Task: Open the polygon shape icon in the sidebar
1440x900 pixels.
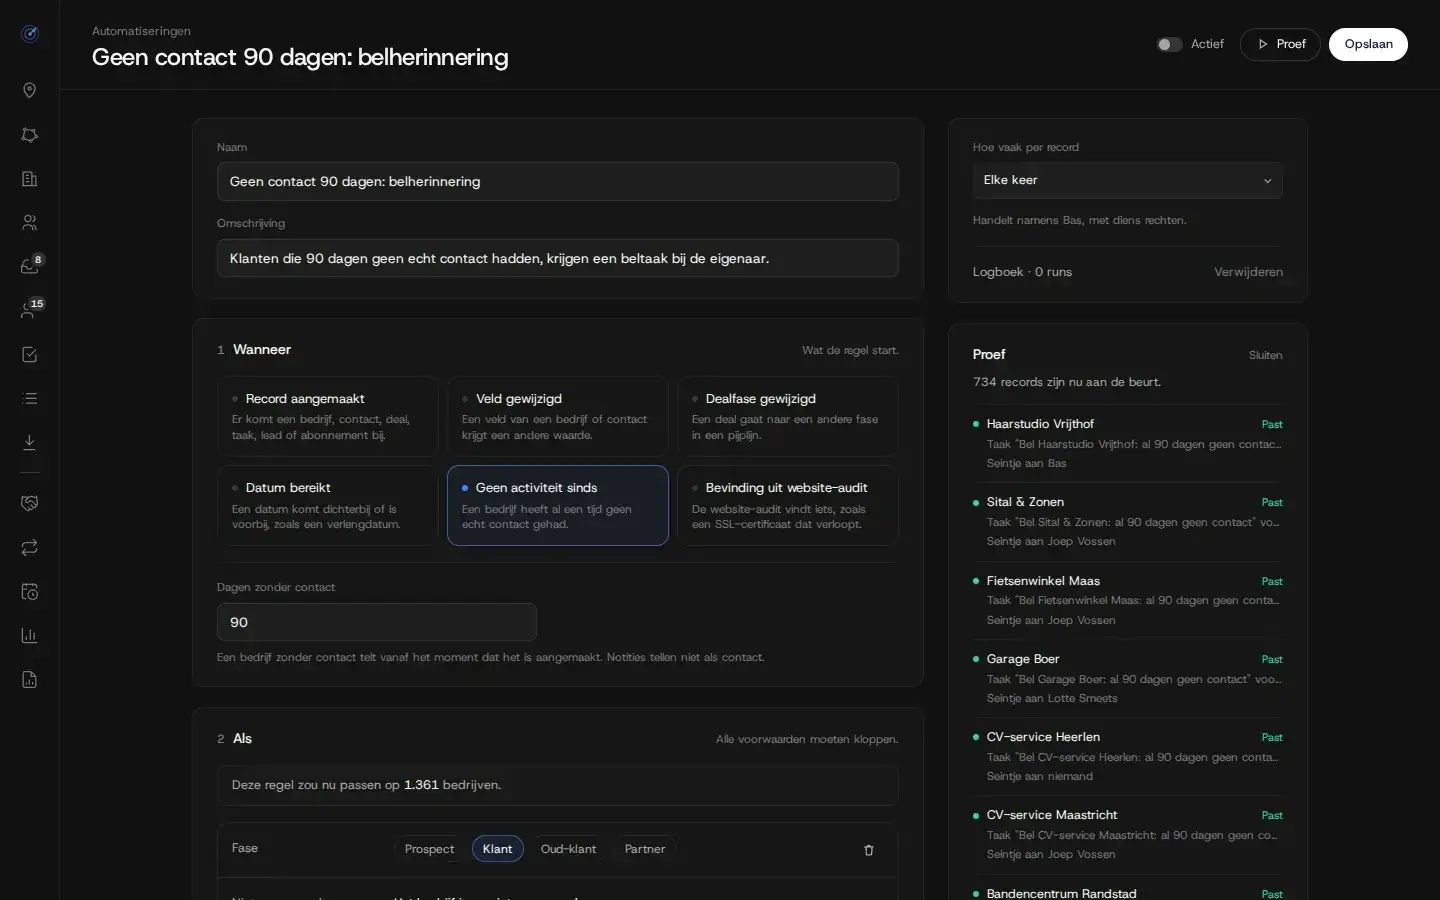Action: point(30,135)
